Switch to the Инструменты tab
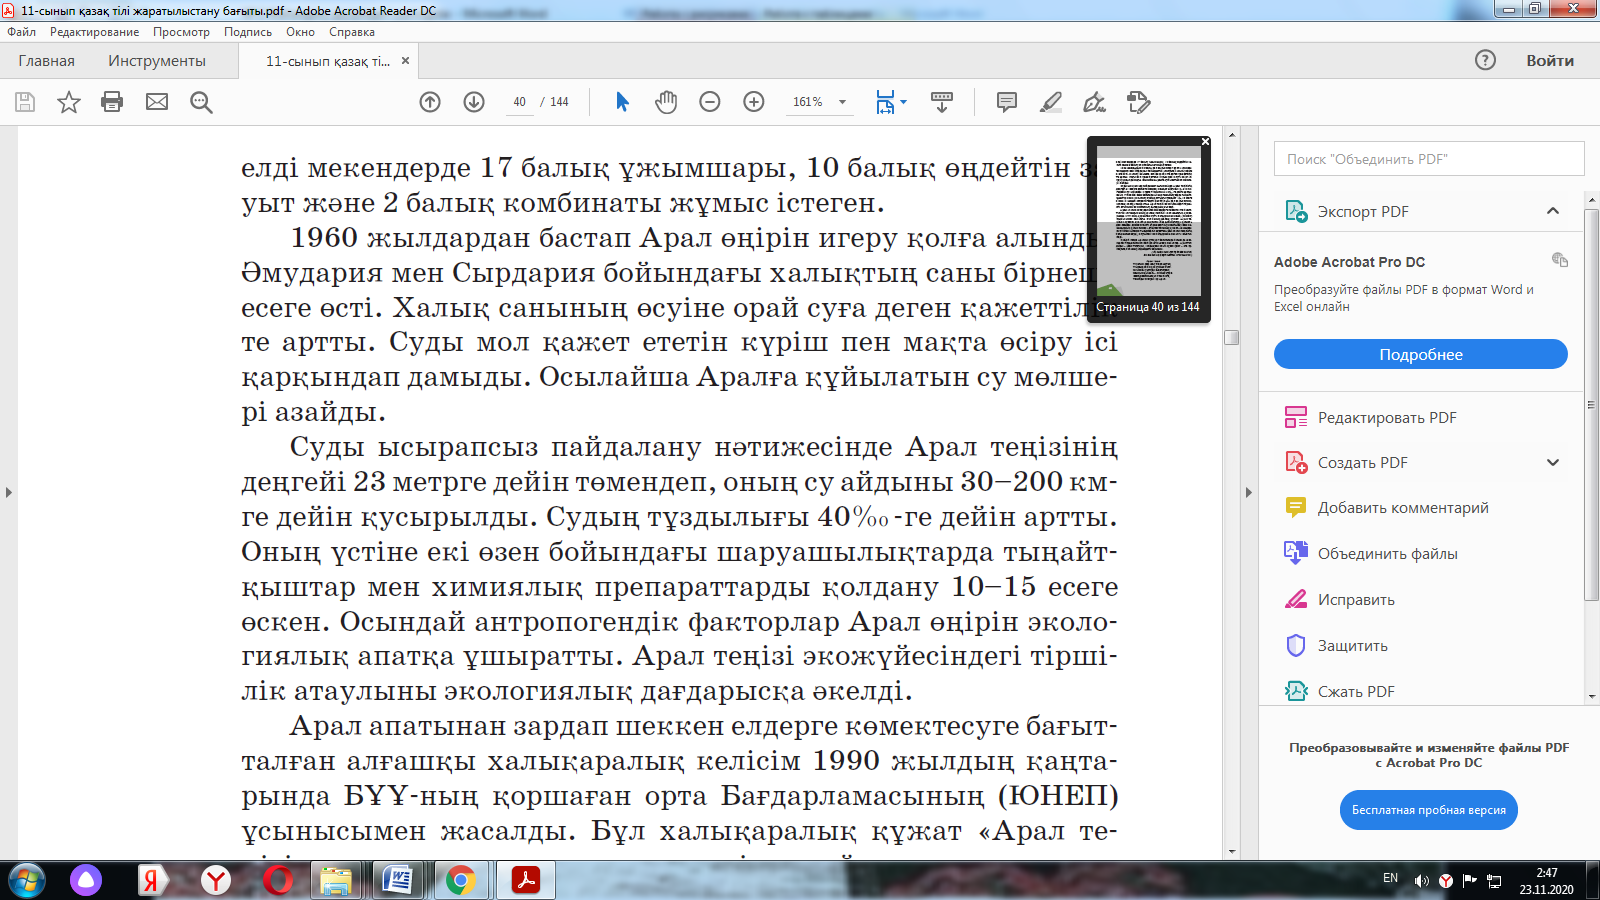Screen dimensions: 1600x900 [157, 61]
